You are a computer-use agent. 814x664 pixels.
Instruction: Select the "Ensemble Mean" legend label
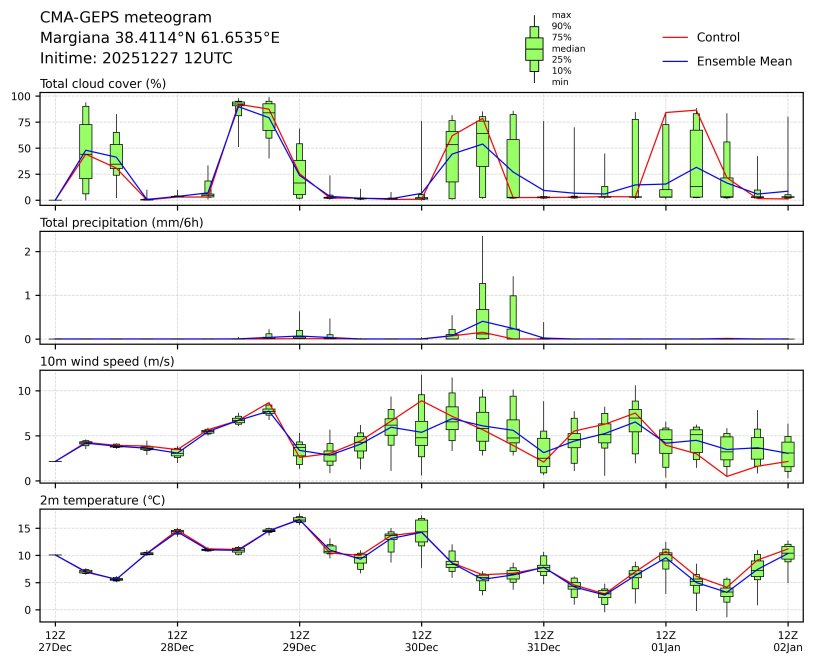pos(744,61)
